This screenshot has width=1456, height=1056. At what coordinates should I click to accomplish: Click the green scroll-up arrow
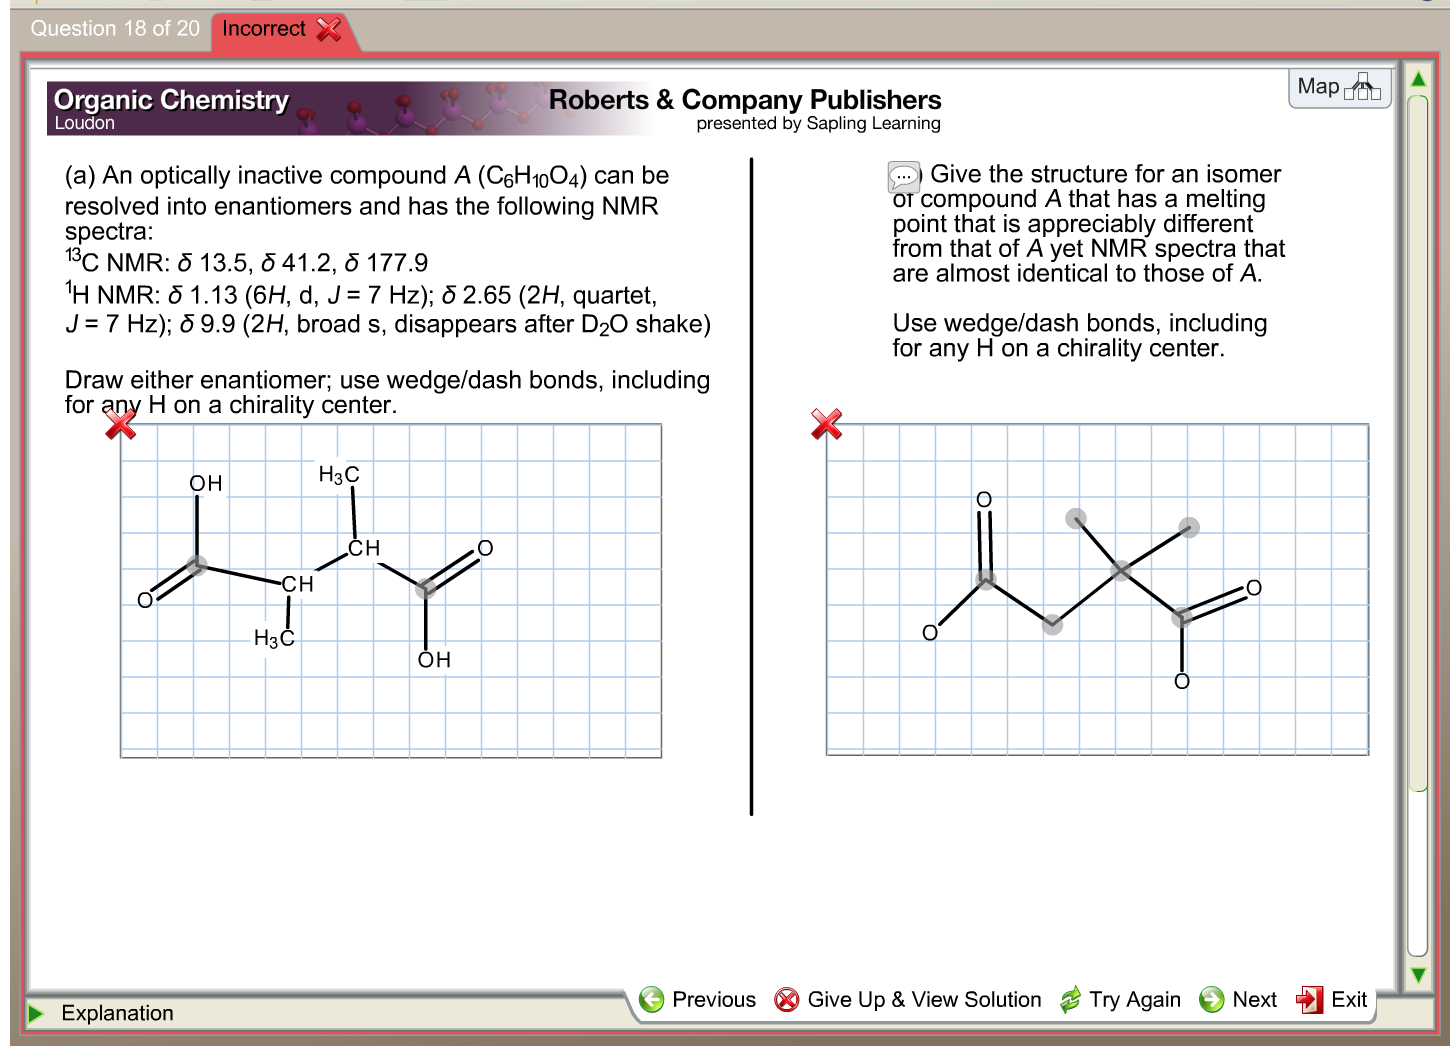(x=1418, y=79)
